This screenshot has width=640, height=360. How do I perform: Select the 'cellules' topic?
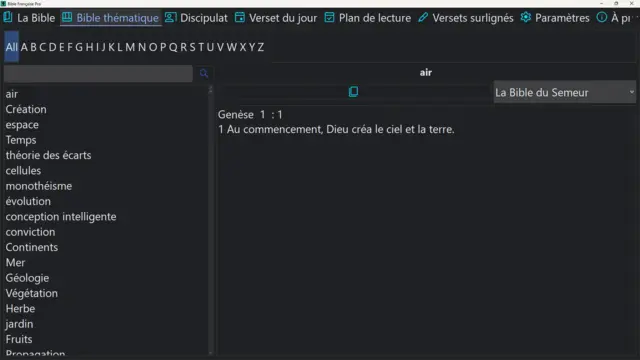[x=23, y=171]
